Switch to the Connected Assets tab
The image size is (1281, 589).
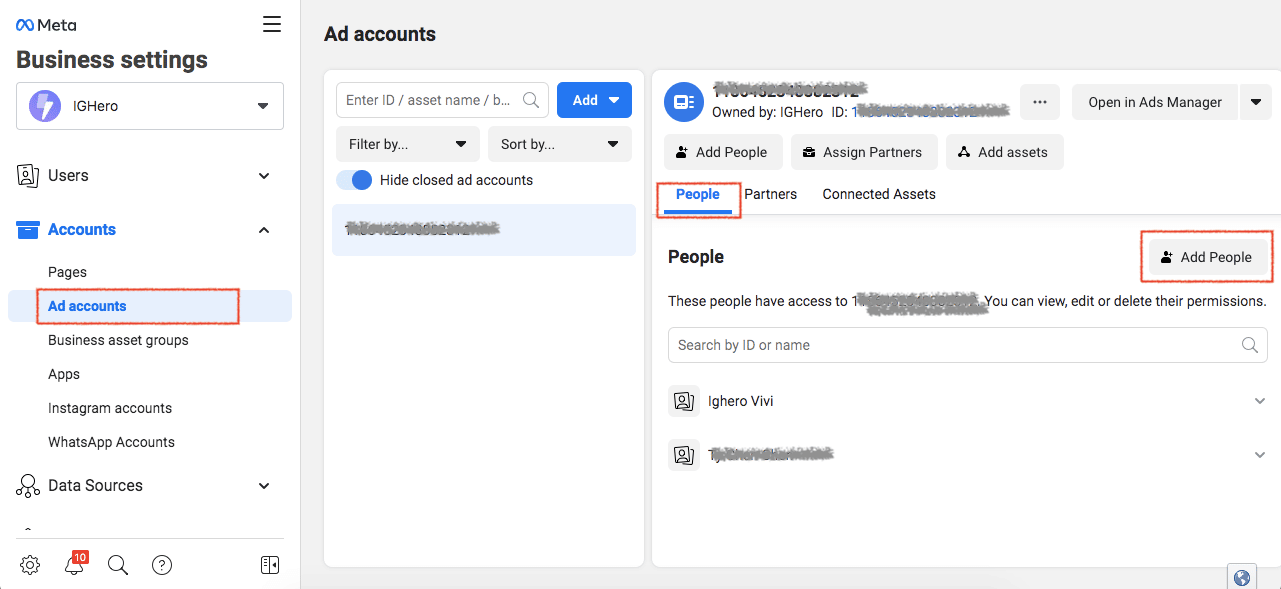pos(879,194)
